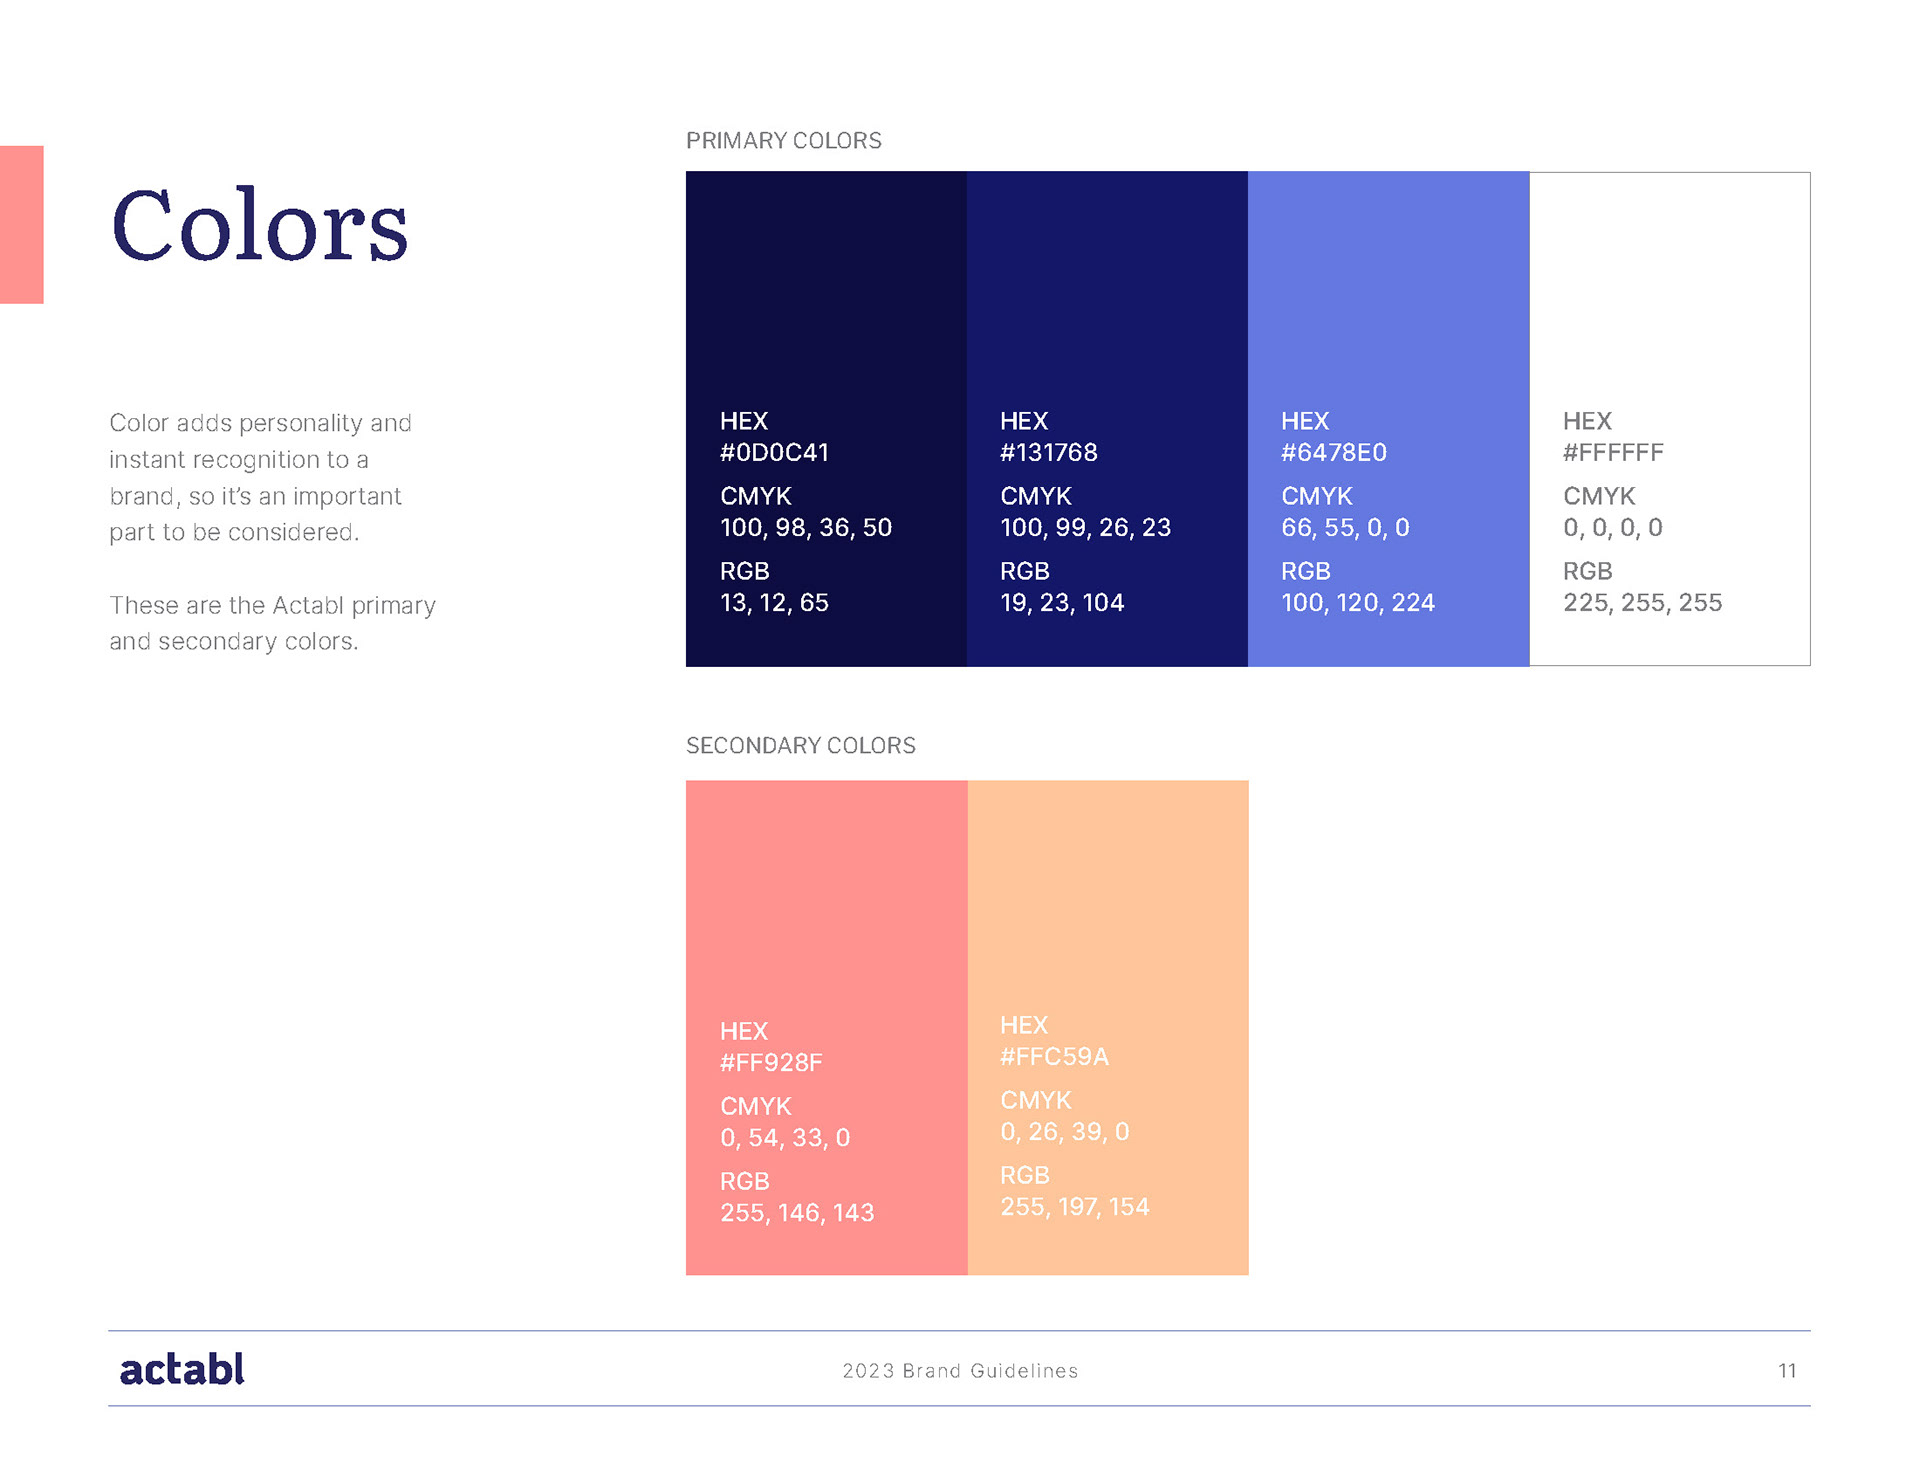This screenshot has width=1920, height=1484.
Task: Click the CMYK 100, 99, 26, 23 value
Action: (1085, 528)
